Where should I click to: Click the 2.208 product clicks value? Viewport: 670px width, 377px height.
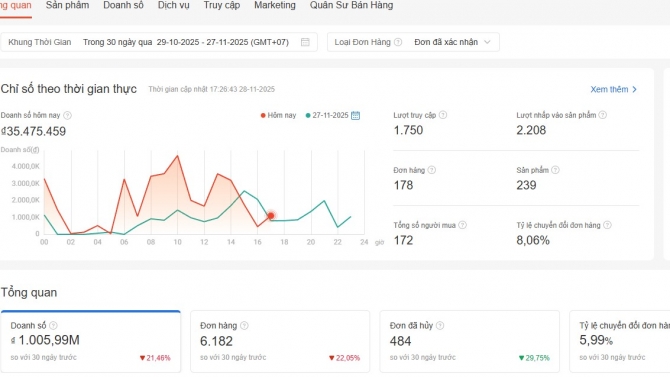tap(531, 130)
